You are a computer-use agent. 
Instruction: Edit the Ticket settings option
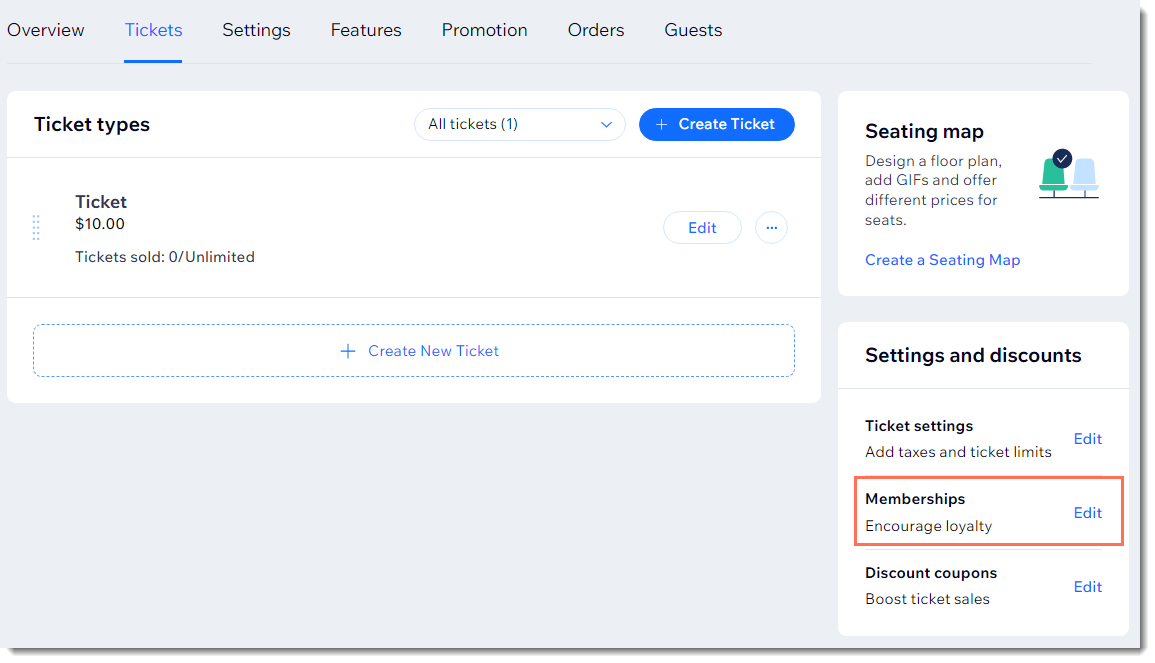pyautogui.click(x=1087, y=439)
